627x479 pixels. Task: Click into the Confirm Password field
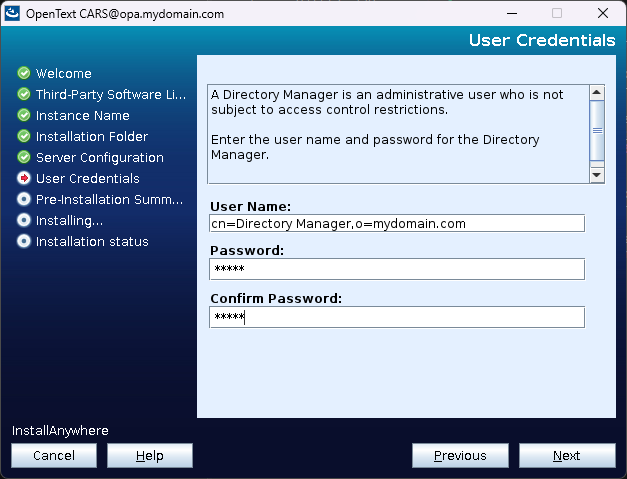pyautogui.click(x=396, y=317)
